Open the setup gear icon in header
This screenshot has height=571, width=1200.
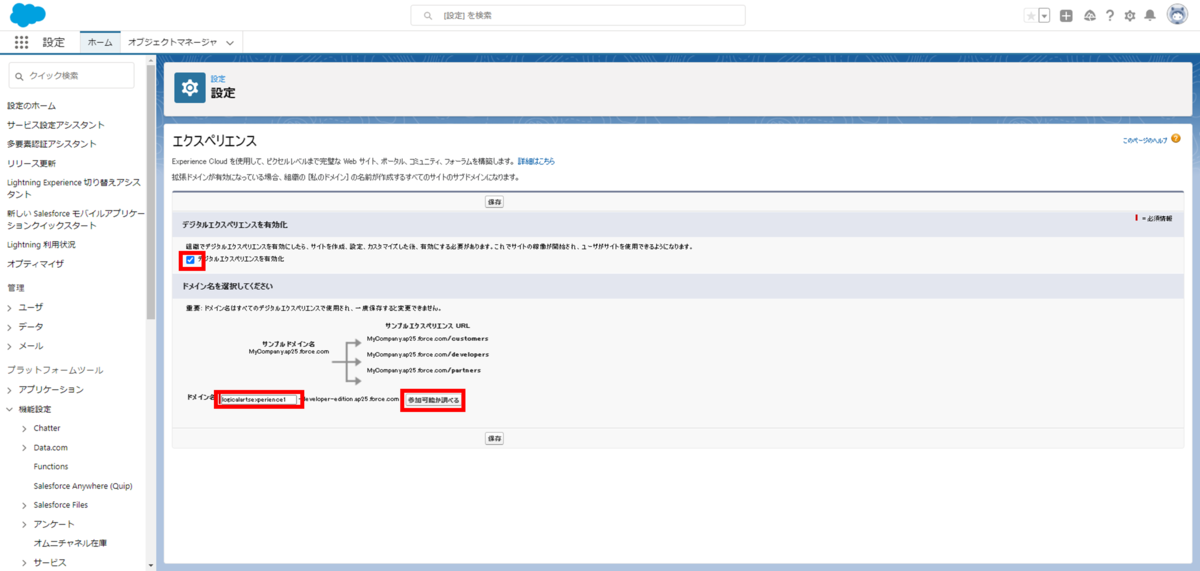(1130, 16)
